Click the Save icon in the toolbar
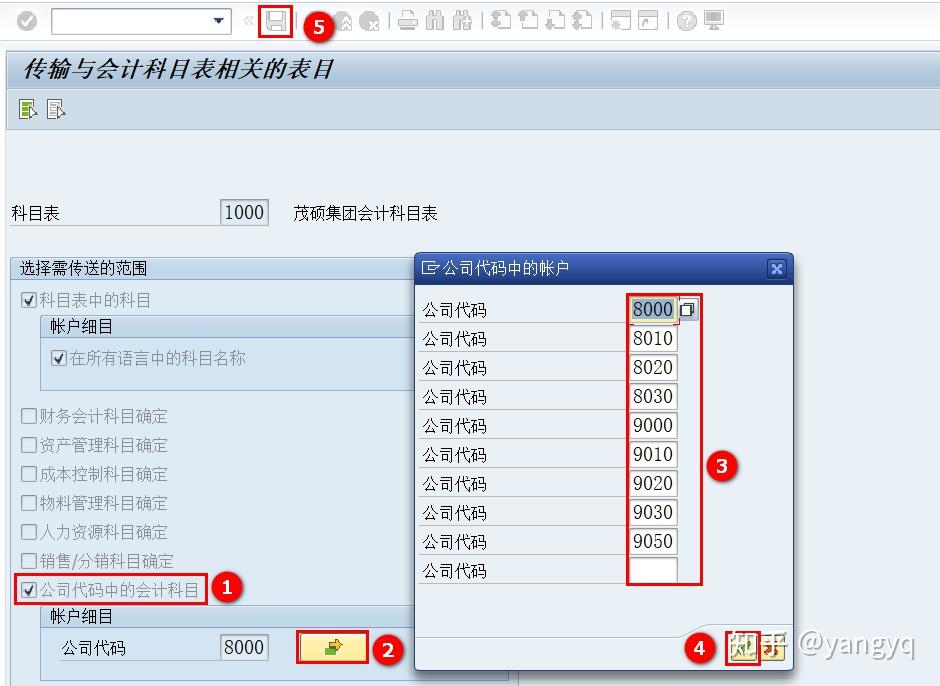Screen dimensions: 940x686 point(275,21)
